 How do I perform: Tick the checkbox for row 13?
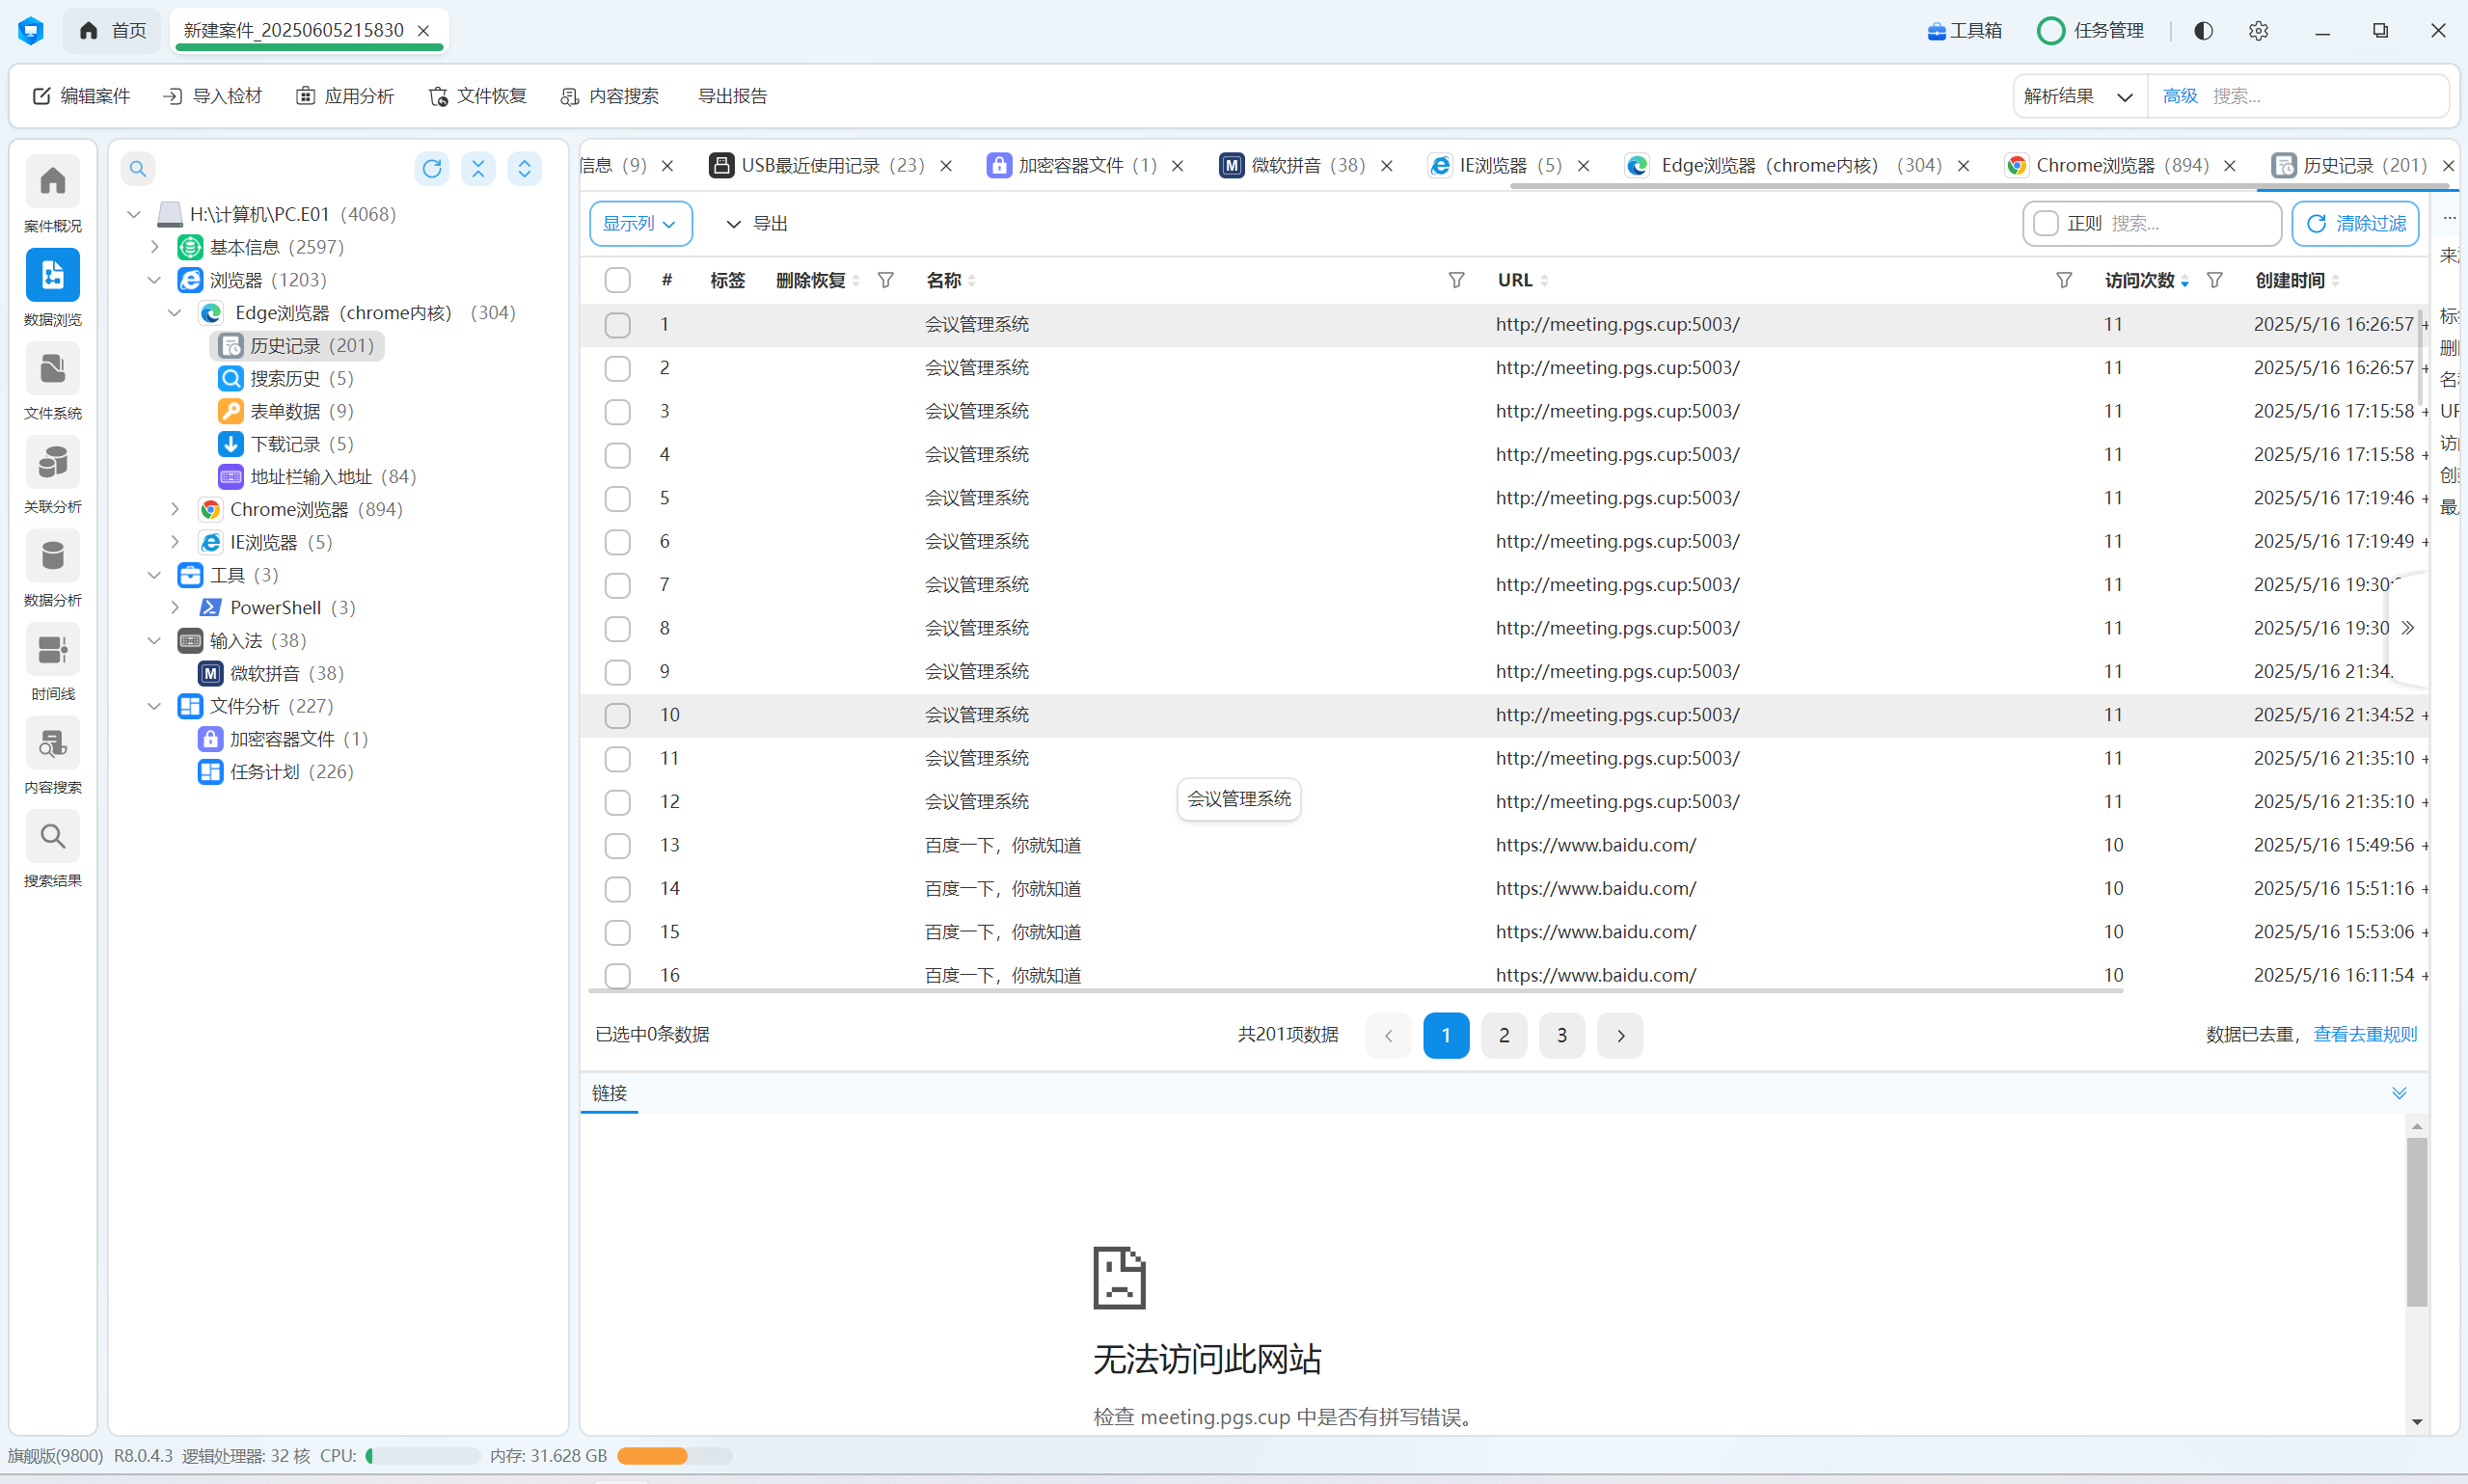point(617,846)
